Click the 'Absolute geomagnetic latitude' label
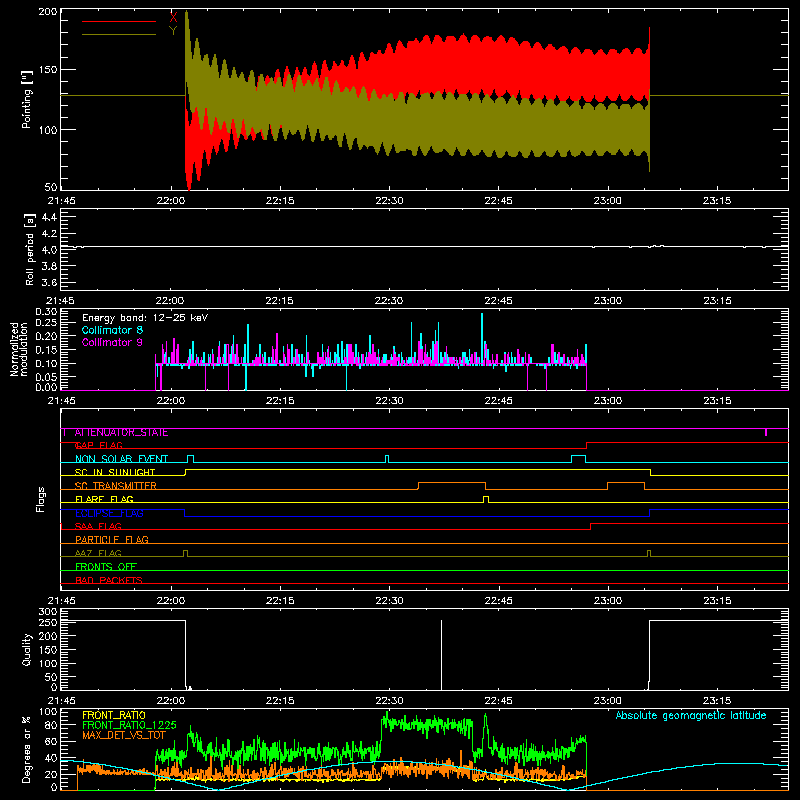800x800 pixels. [x=691, y=716]
